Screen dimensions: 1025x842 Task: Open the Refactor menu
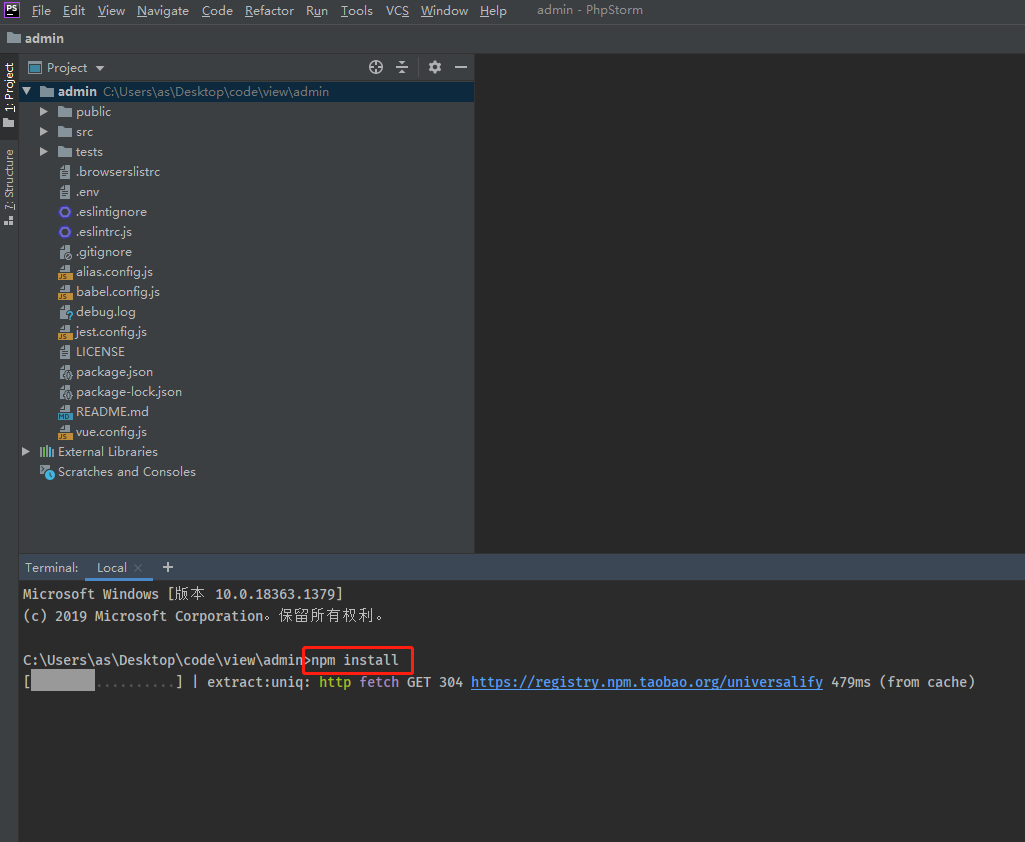click(x=269, y=10)
